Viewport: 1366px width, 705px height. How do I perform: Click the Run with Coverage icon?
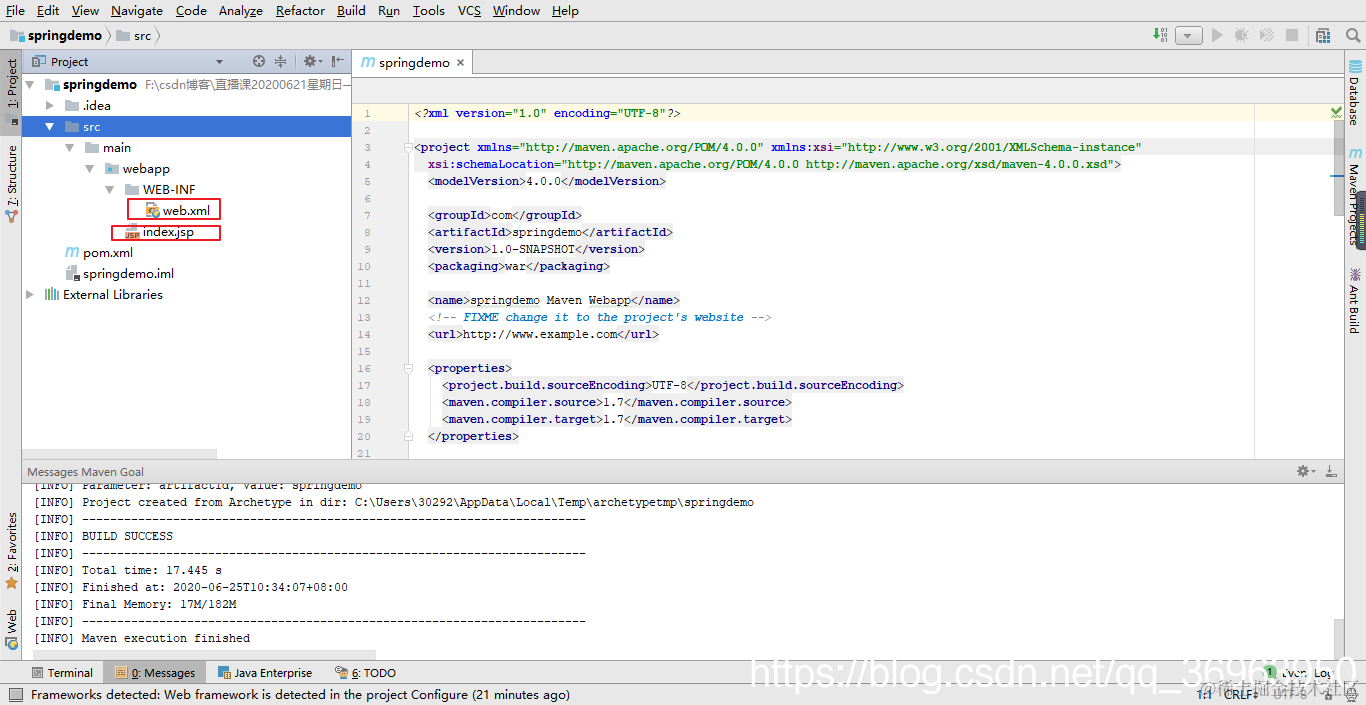click(1267, 35)
